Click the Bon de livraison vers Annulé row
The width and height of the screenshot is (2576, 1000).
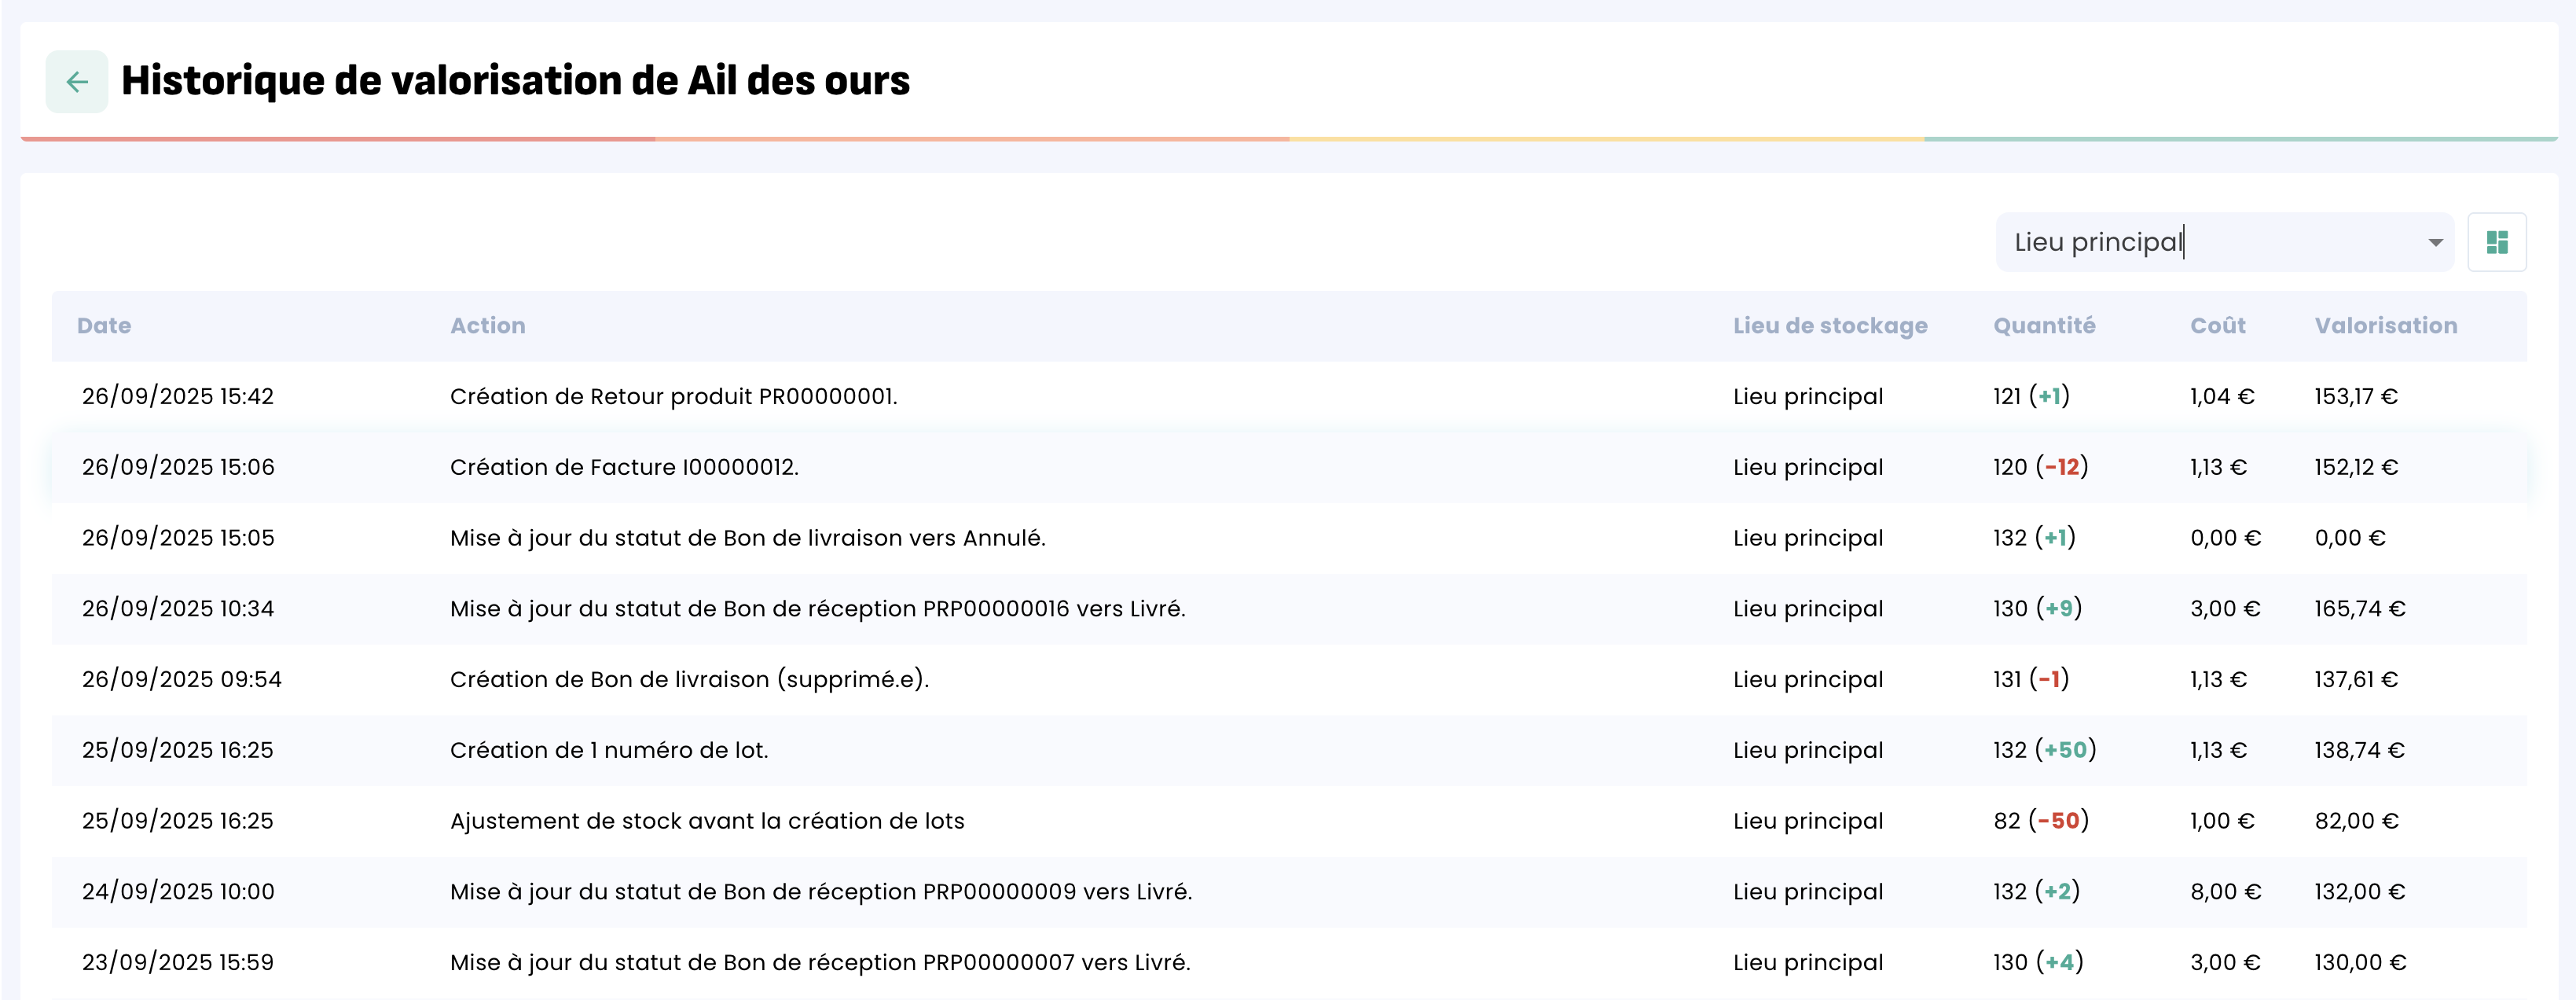(x=747, y=538)
